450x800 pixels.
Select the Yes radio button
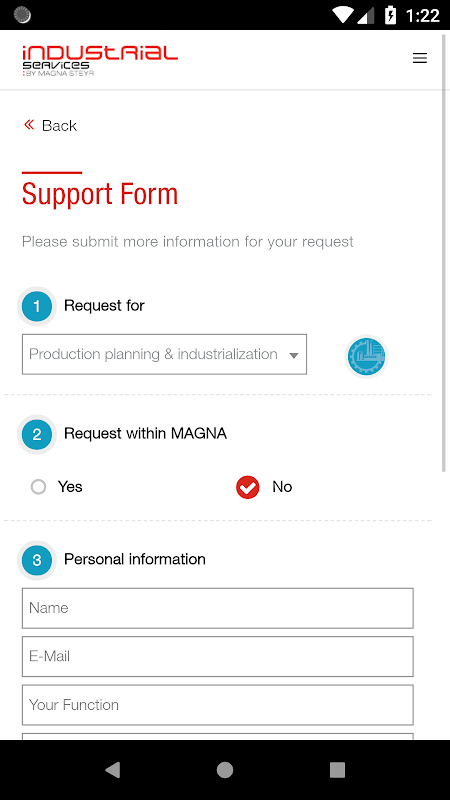38,487
